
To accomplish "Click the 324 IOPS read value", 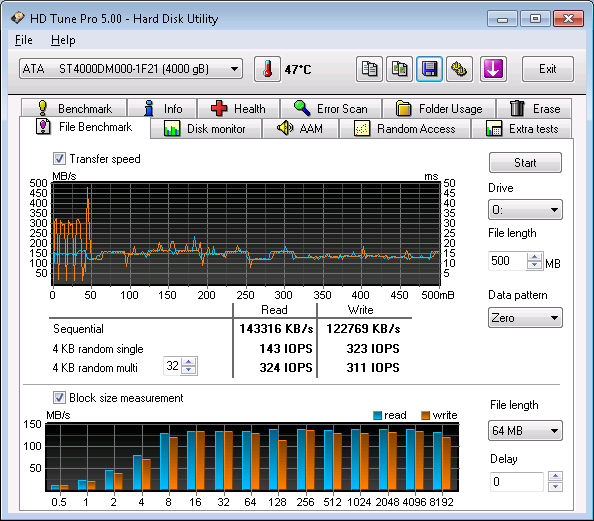I will [x=286, y=367].
